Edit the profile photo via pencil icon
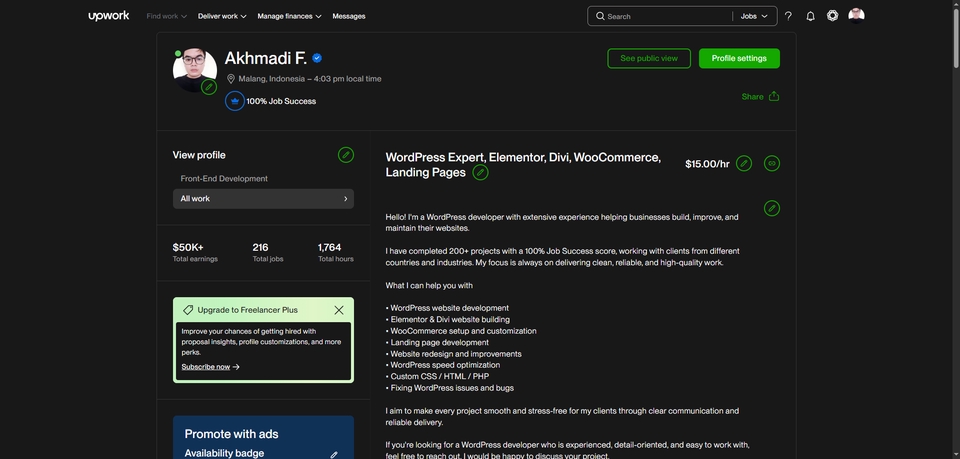 [209, 87]
